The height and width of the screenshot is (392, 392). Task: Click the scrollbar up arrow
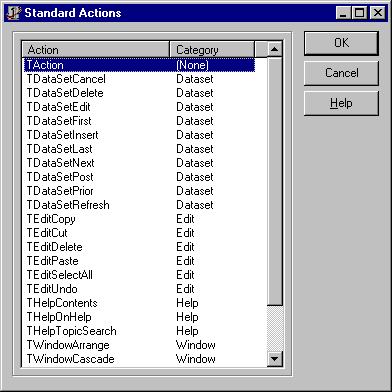pyautogui.click(x=275, y=50)
